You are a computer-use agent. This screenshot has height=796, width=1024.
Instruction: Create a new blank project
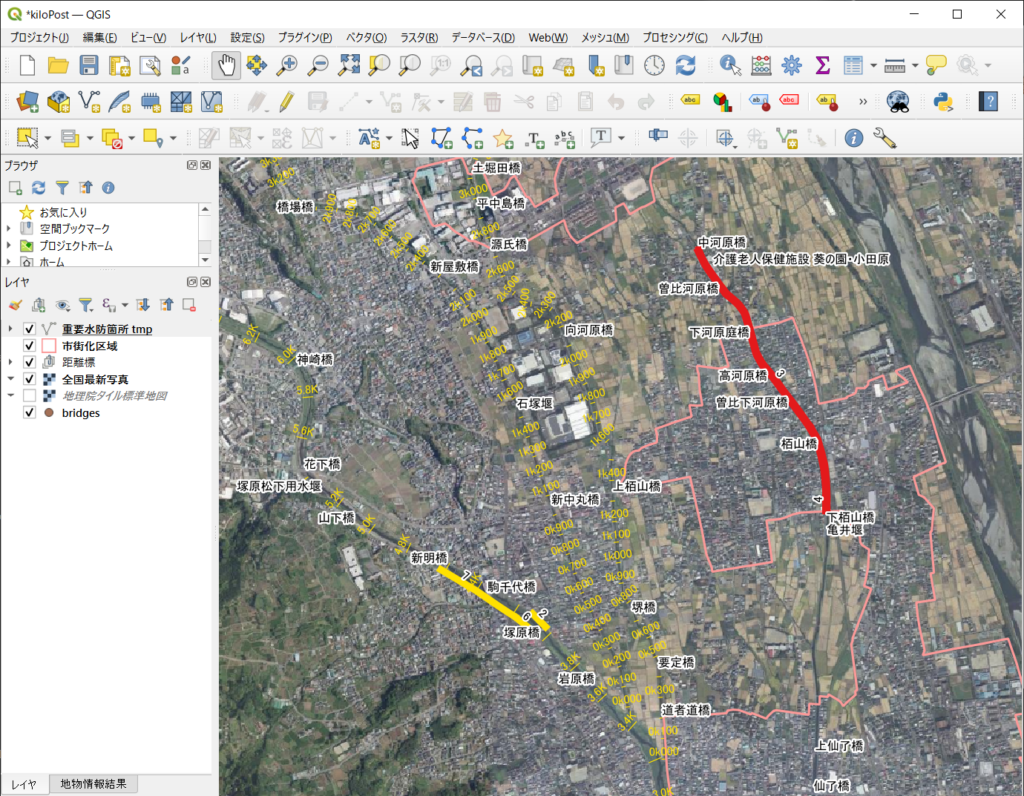pos(27,65)
